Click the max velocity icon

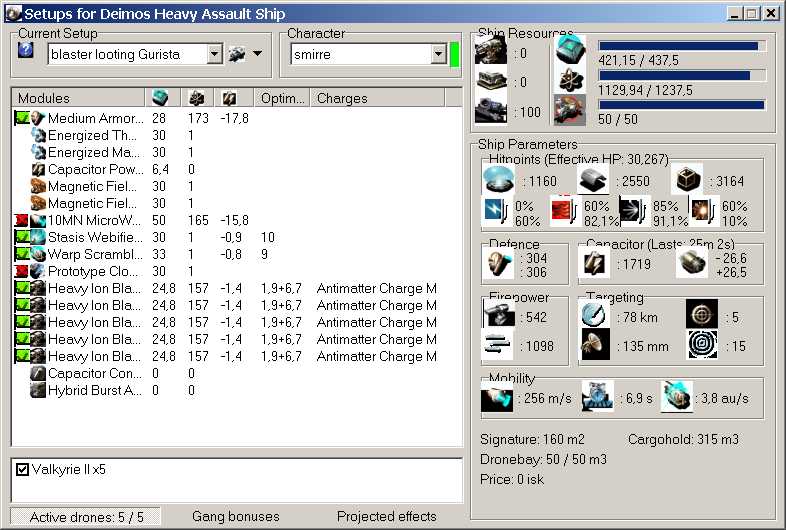[x=497, y=398]
